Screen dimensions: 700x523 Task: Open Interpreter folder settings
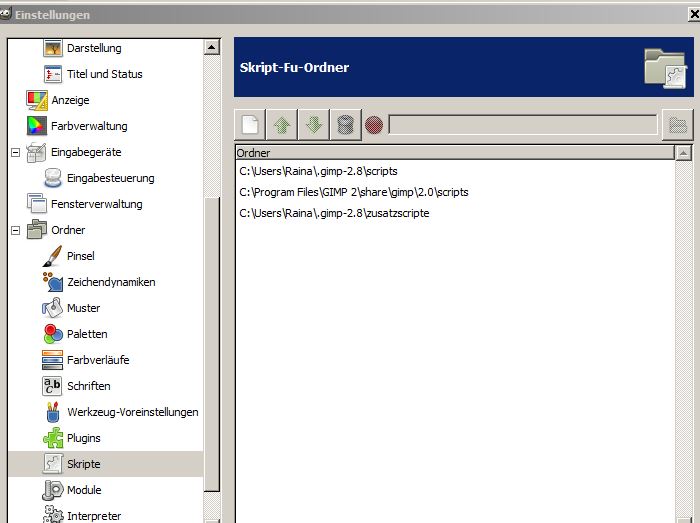point(94,516)
